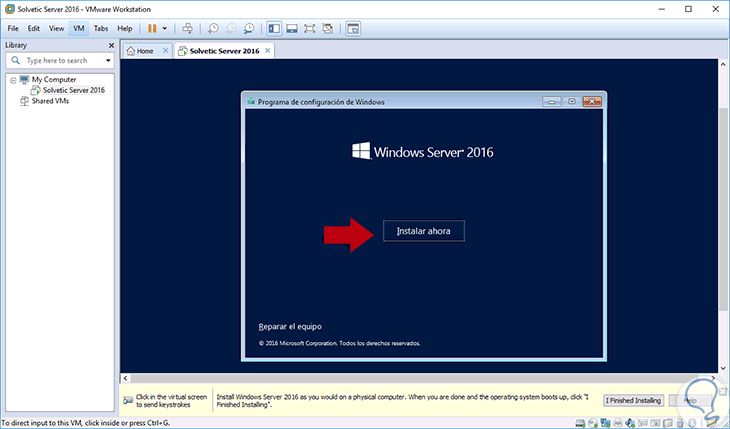Click the Instalar ahora button
This screenshot has width=730, height=429.
point(424,231)
